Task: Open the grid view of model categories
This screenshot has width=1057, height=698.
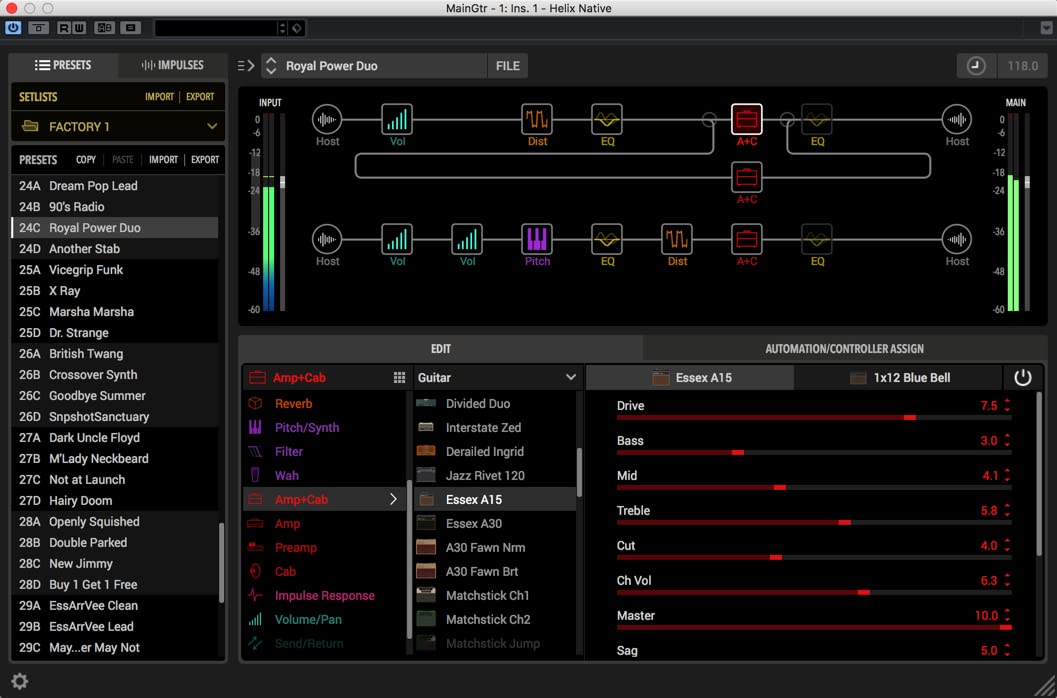Action: (x=399, y=378)
